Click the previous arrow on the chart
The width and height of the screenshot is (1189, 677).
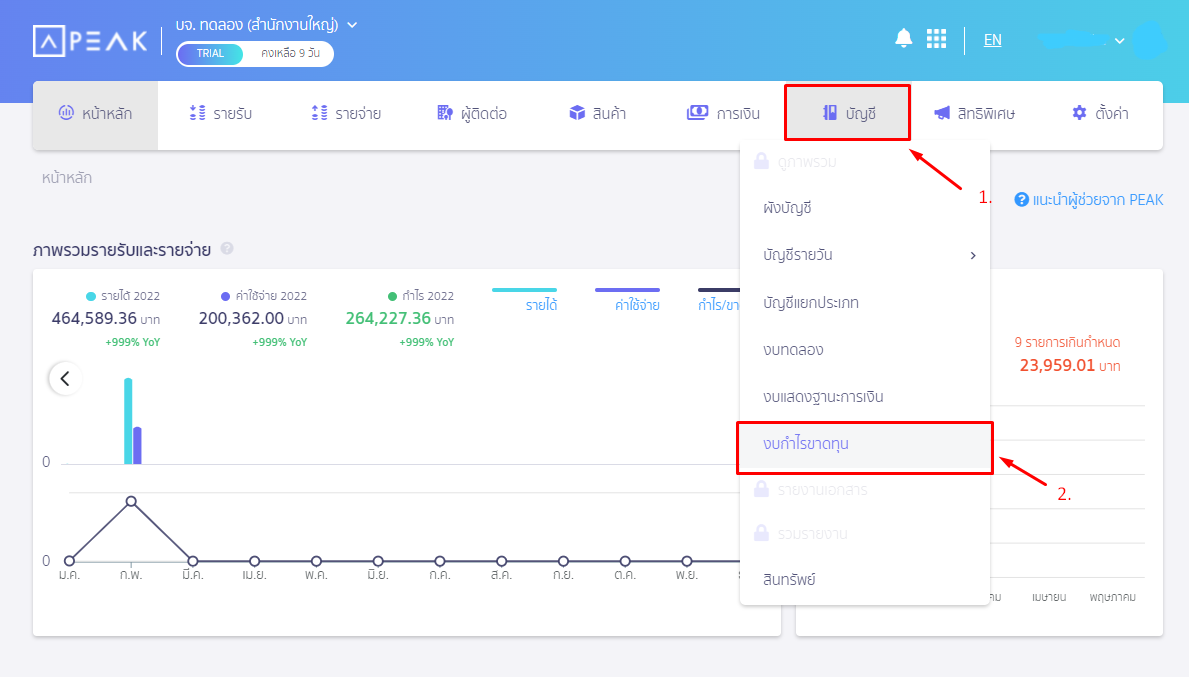(65, 378)
